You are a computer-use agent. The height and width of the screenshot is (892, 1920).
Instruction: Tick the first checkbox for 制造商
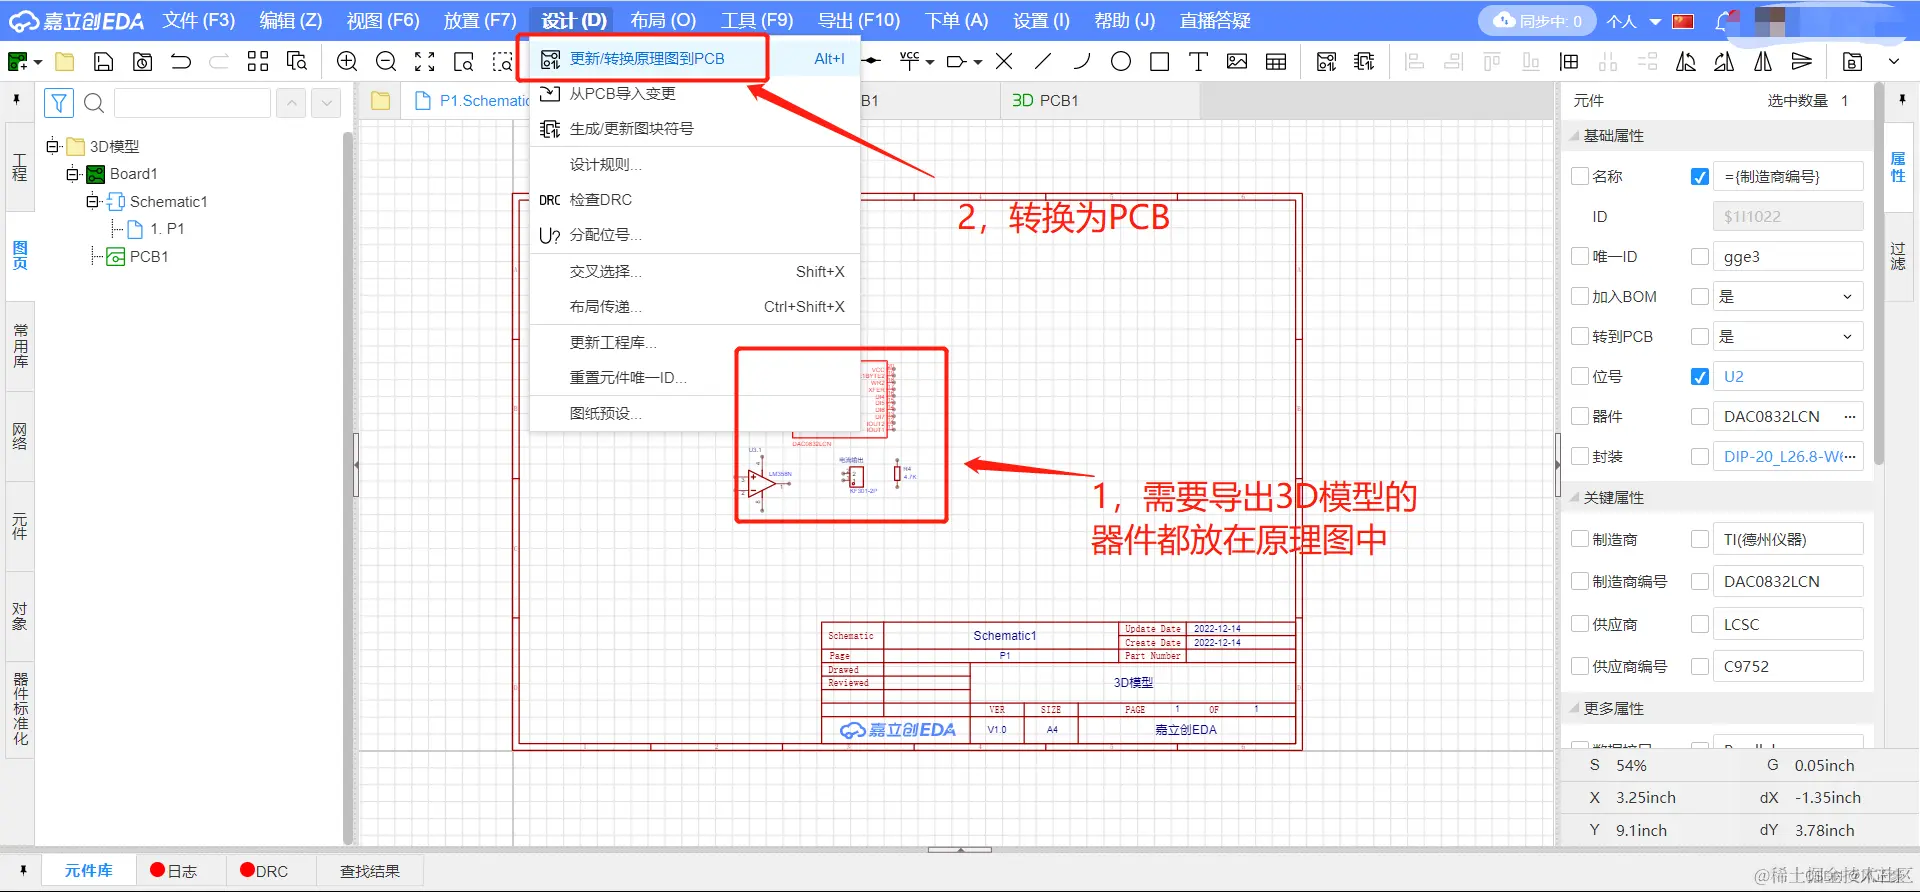(x=1580, y=539)
